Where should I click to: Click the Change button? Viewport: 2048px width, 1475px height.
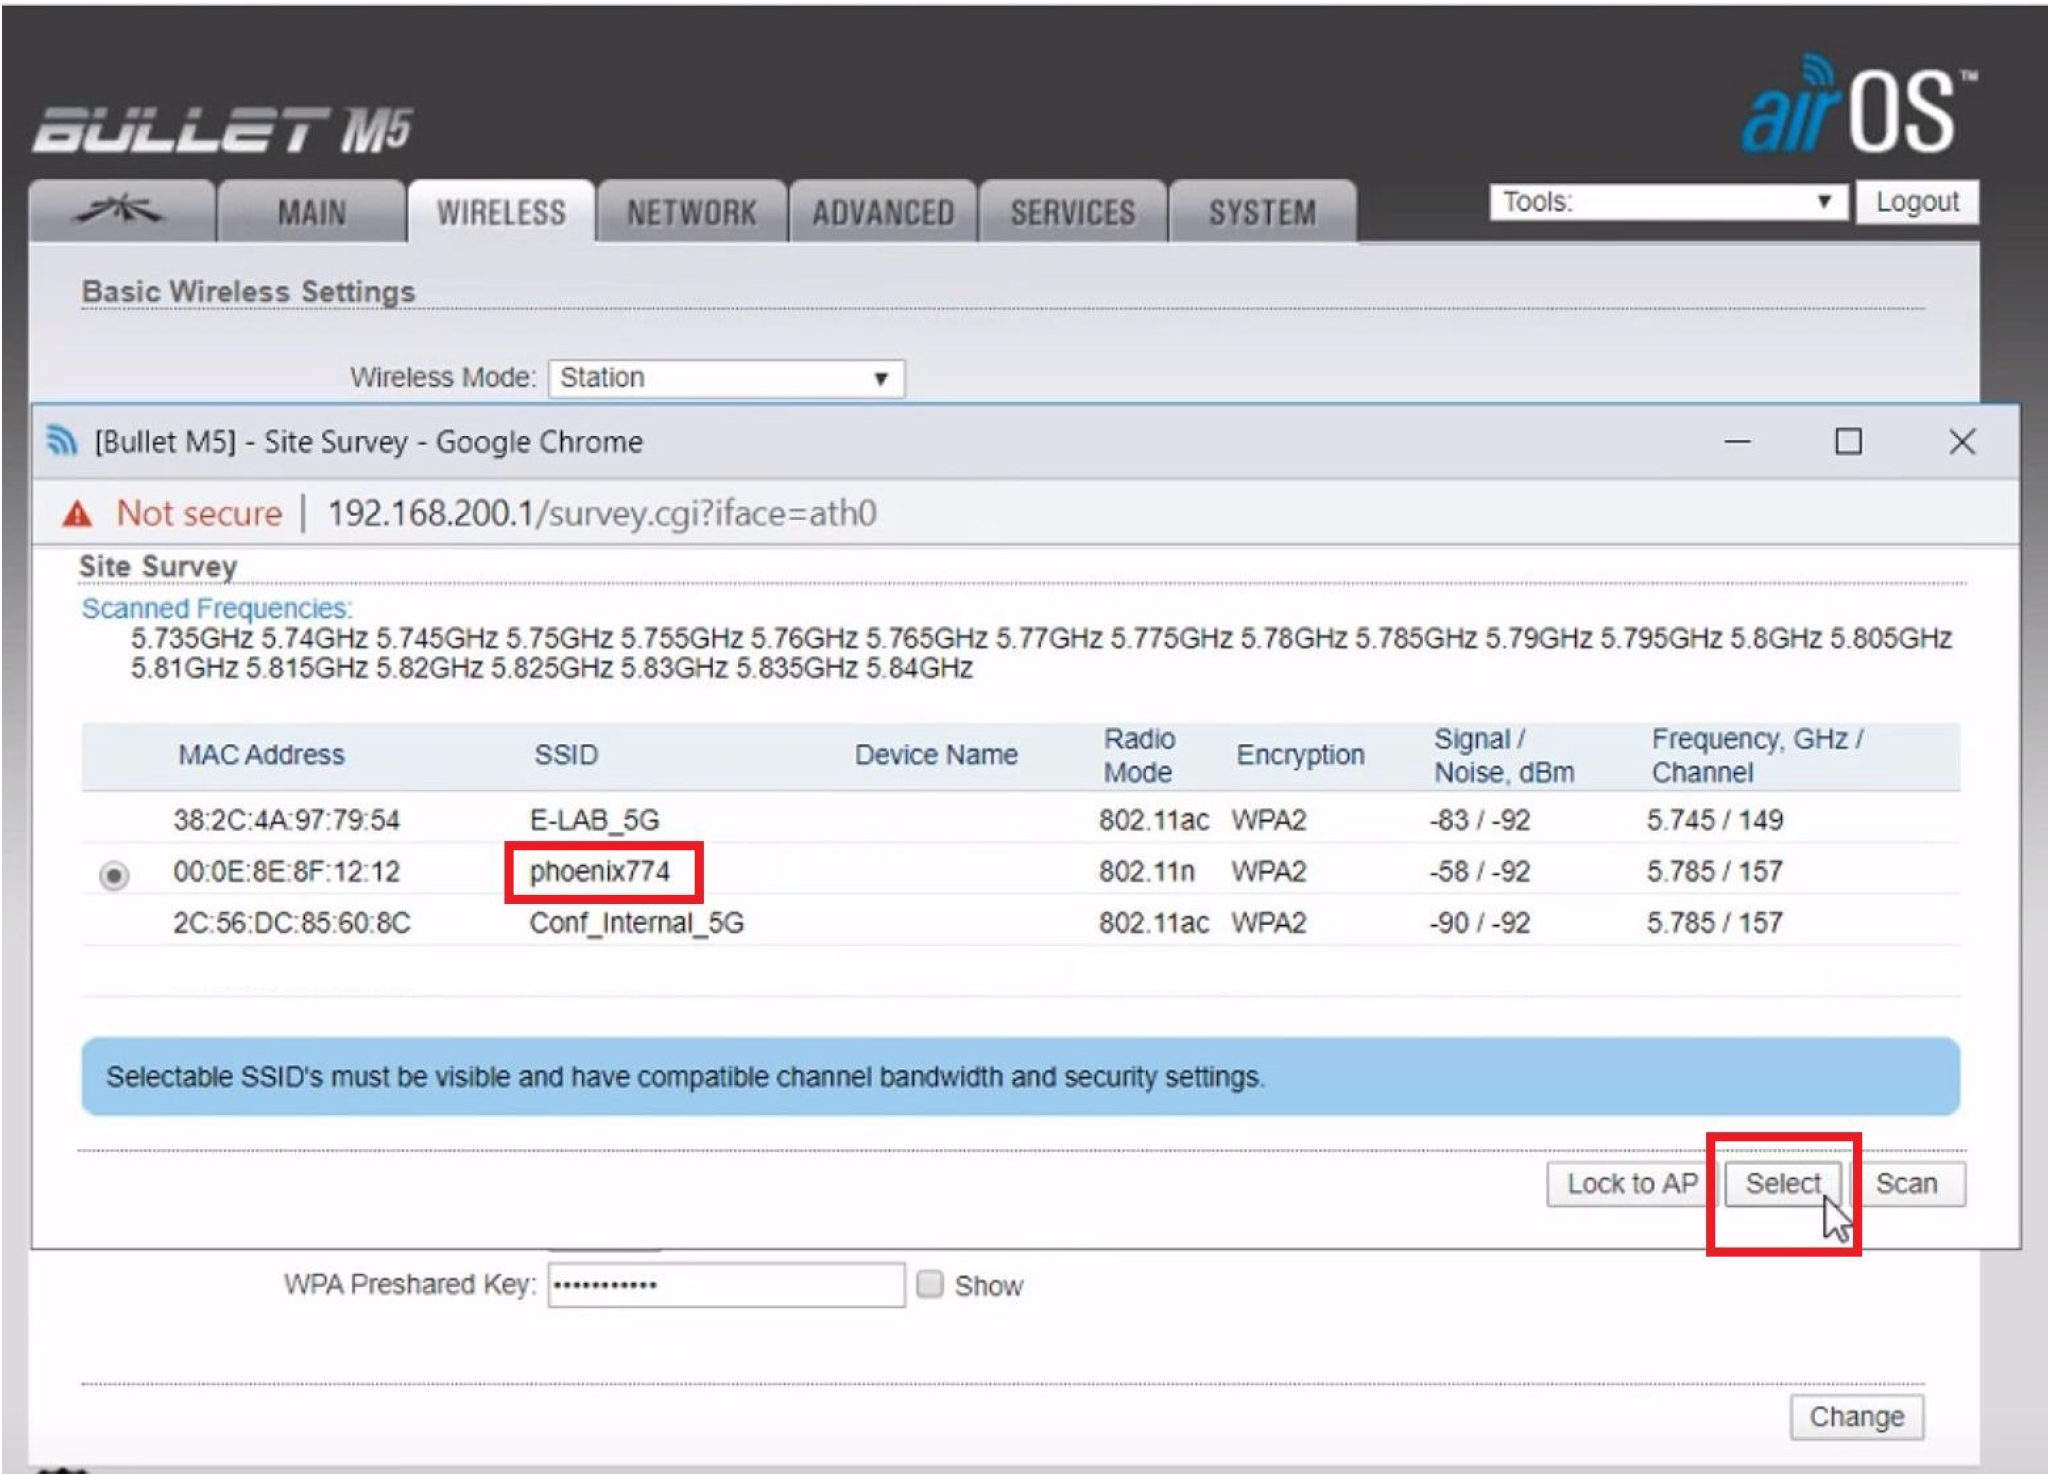[x=1856, y=1417]
